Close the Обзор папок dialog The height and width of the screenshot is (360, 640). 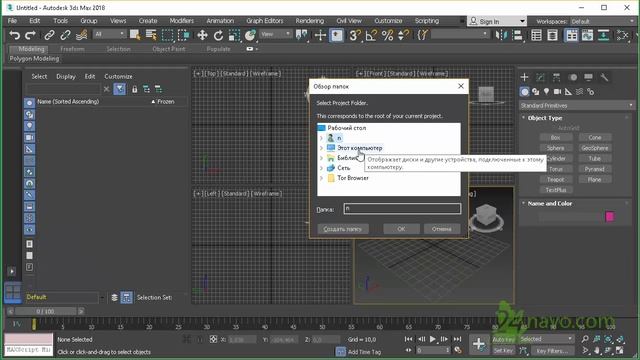461,86
